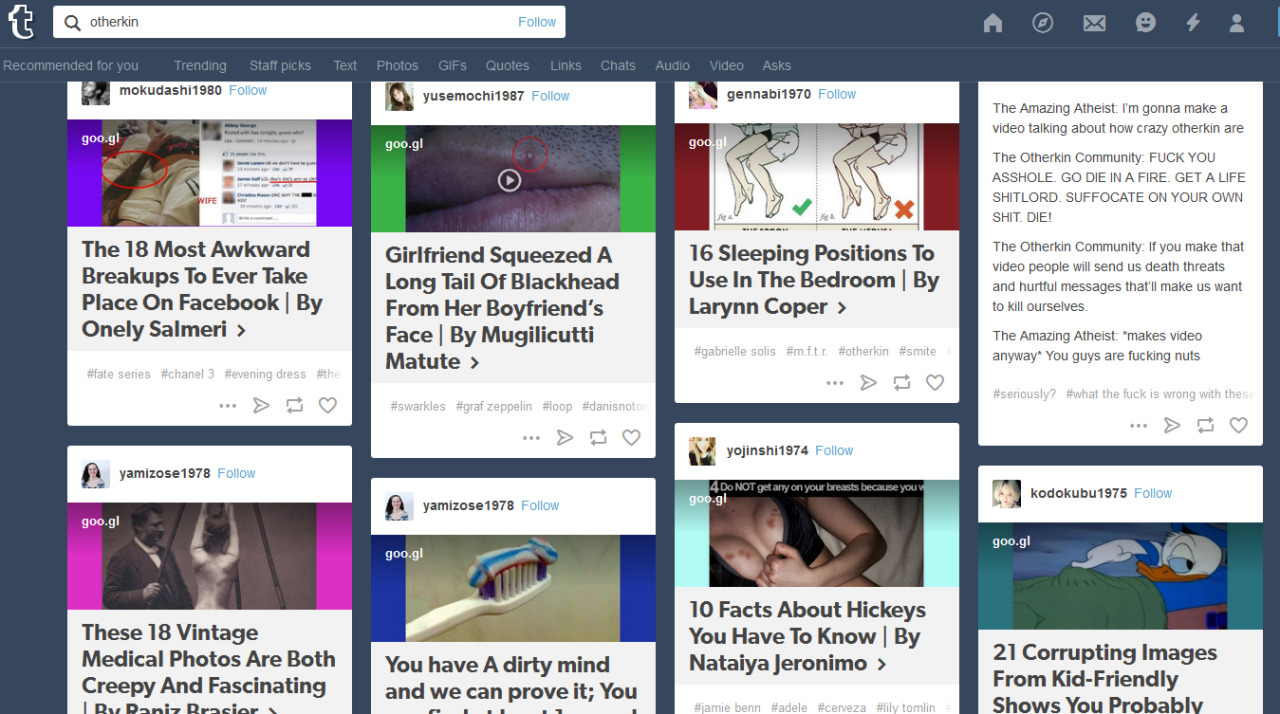The width and height of the screenshot is (1280, 714).
Task: Open the account person icon
Action: tap(1237, 23)
